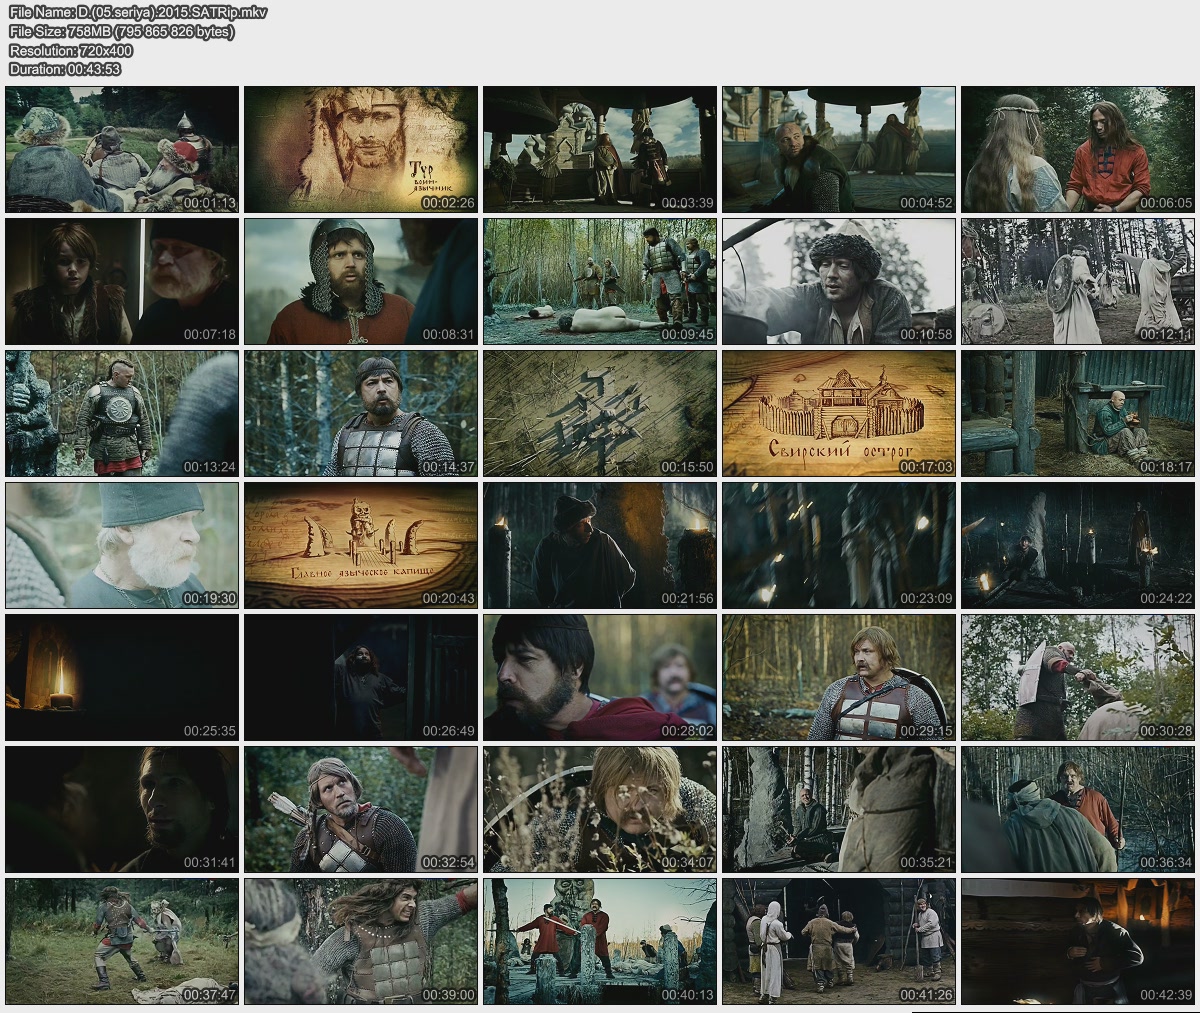The height and width of the screenshot is (1013, 1200).
Task: Click the Resolution 720x400 text
Action: (x=70, y=51)
